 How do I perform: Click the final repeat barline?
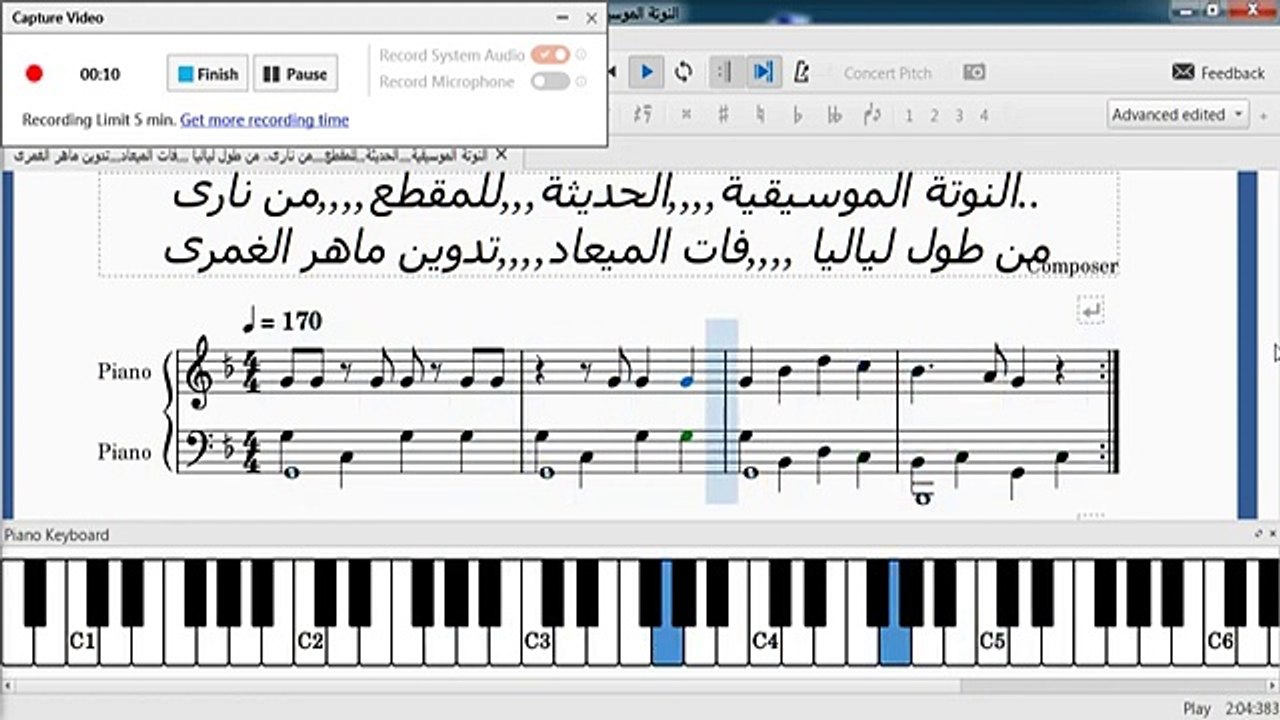click(1111, 411)
